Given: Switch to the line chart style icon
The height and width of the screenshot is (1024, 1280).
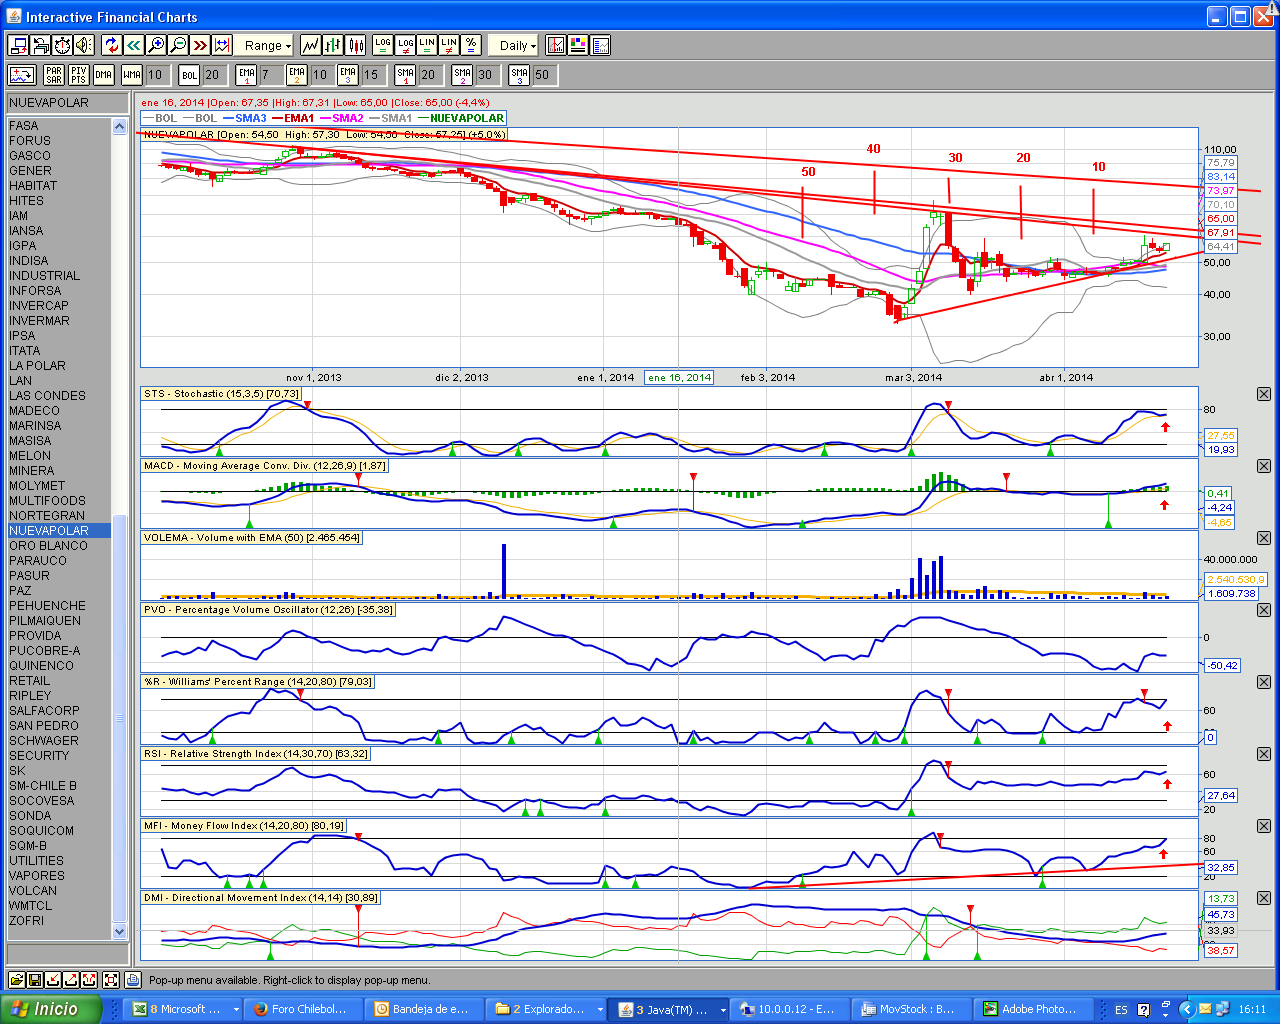Looking at the screenshot, I should 311,45.
